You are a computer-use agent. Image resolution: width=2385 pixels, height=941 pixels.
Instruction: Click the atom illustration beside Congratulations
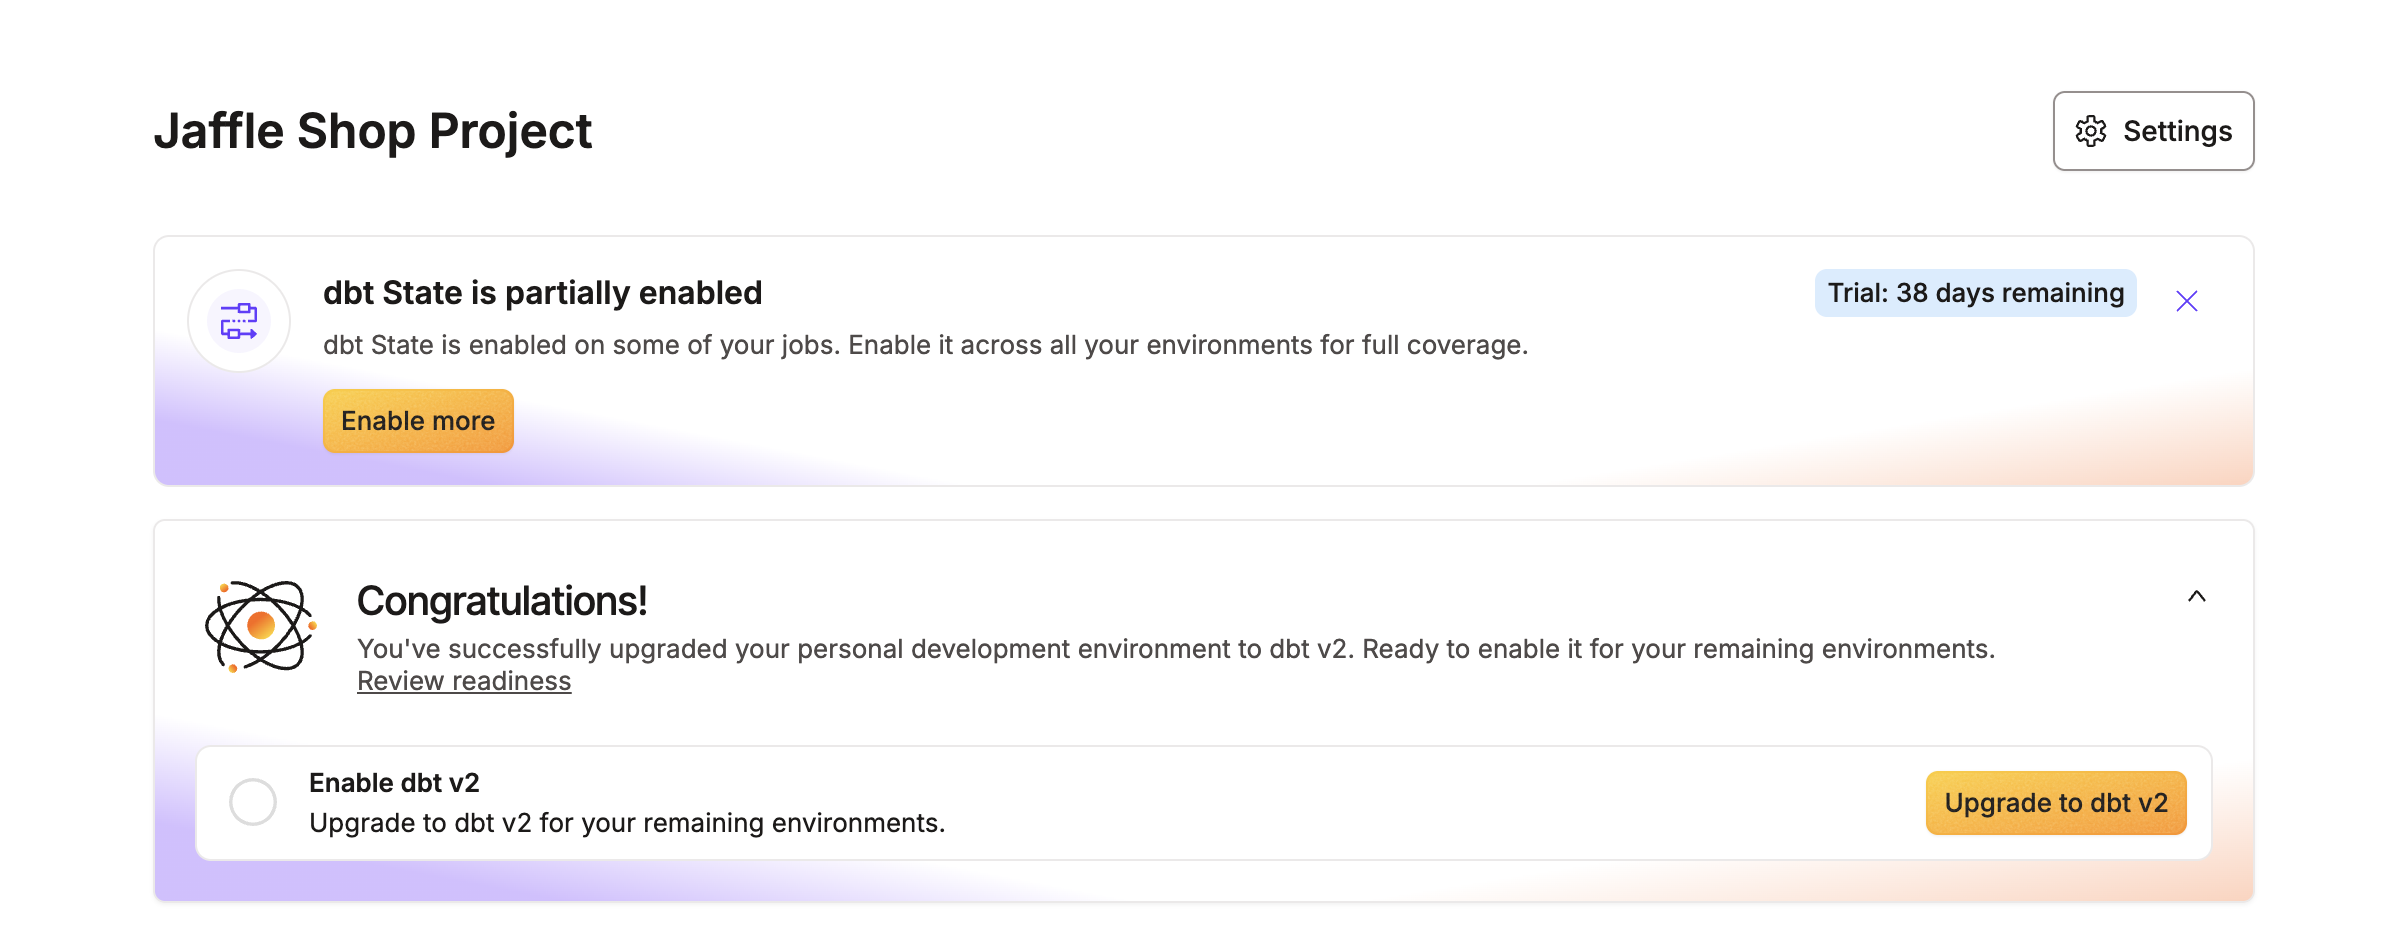pos(261,626)
